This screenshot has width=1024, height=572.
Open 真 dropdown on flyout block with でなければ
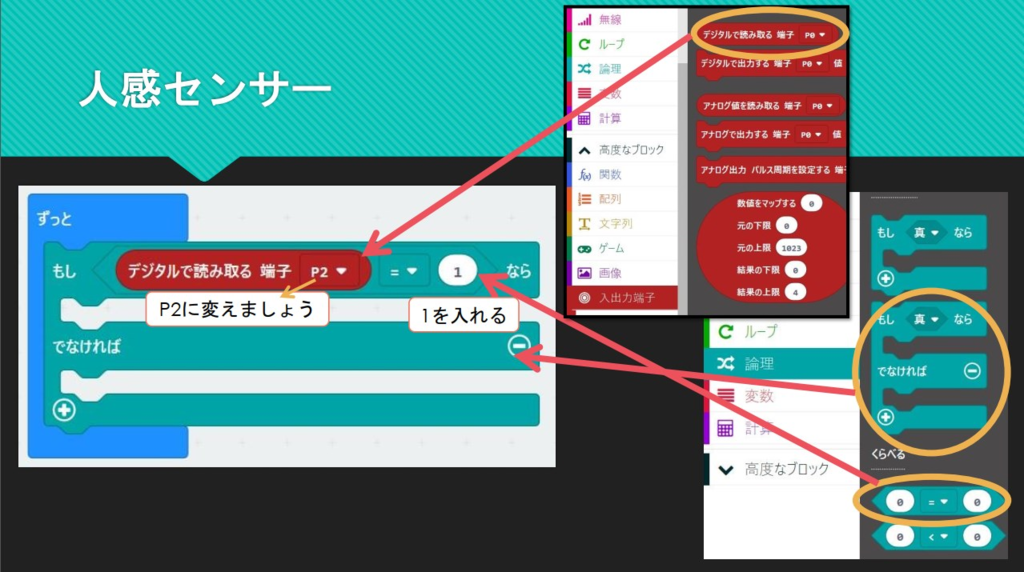[x=926, y=319]
